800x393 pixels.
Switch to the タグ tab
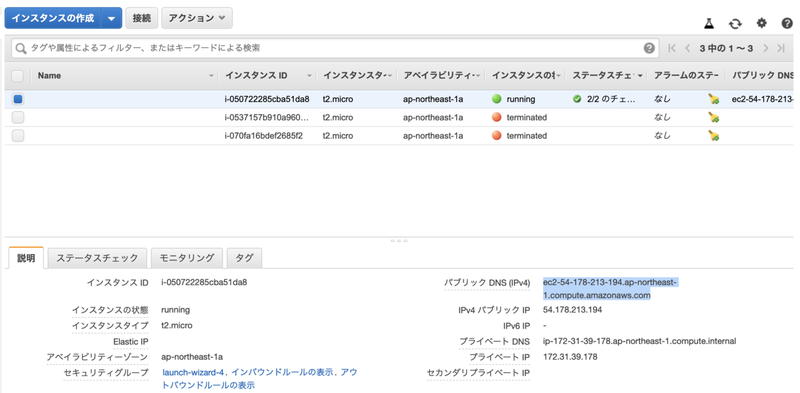(x=244, y=258)
